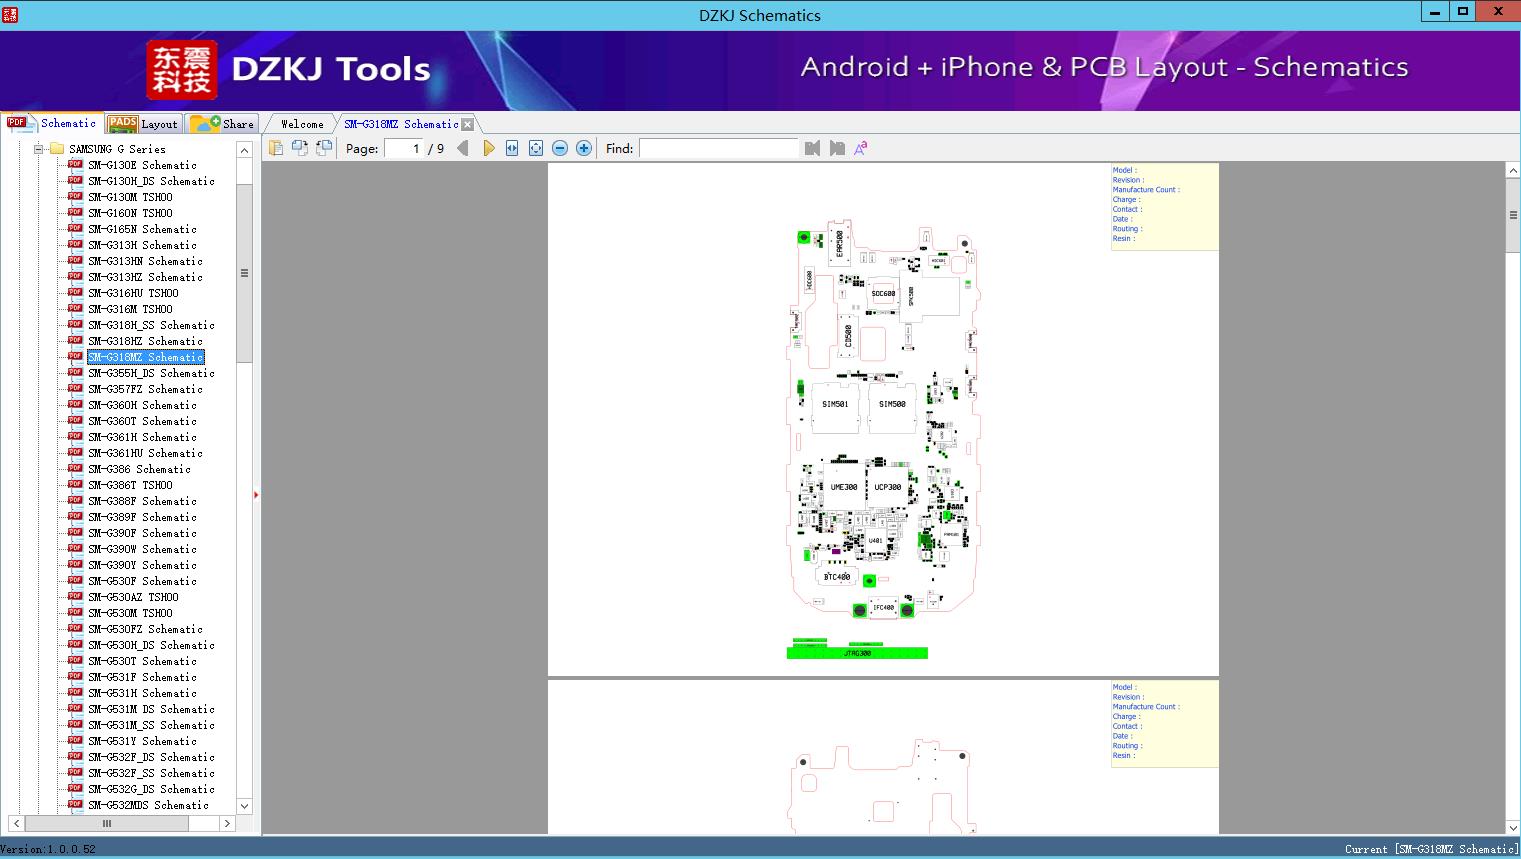1521x859 pixels.
Task: Click the tree panel scroll right arrow
Action: [x=227, y=824]
